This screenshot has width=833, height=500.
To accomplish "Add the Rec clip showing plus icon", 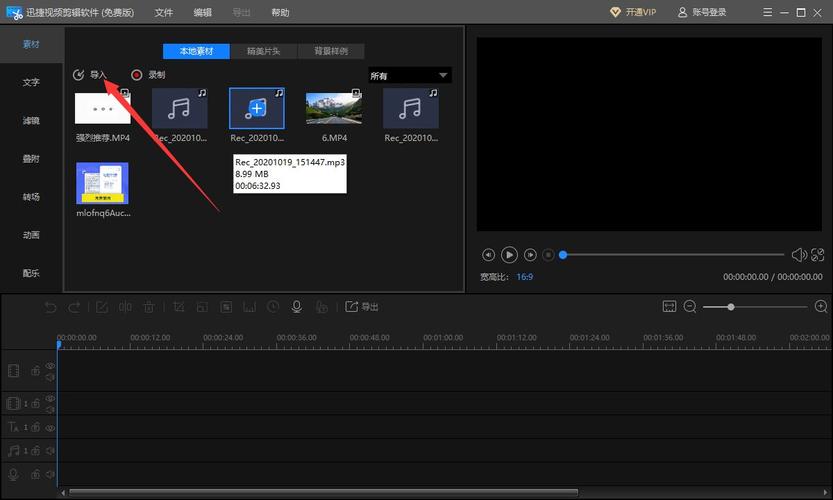I will (x=257, y=108).
